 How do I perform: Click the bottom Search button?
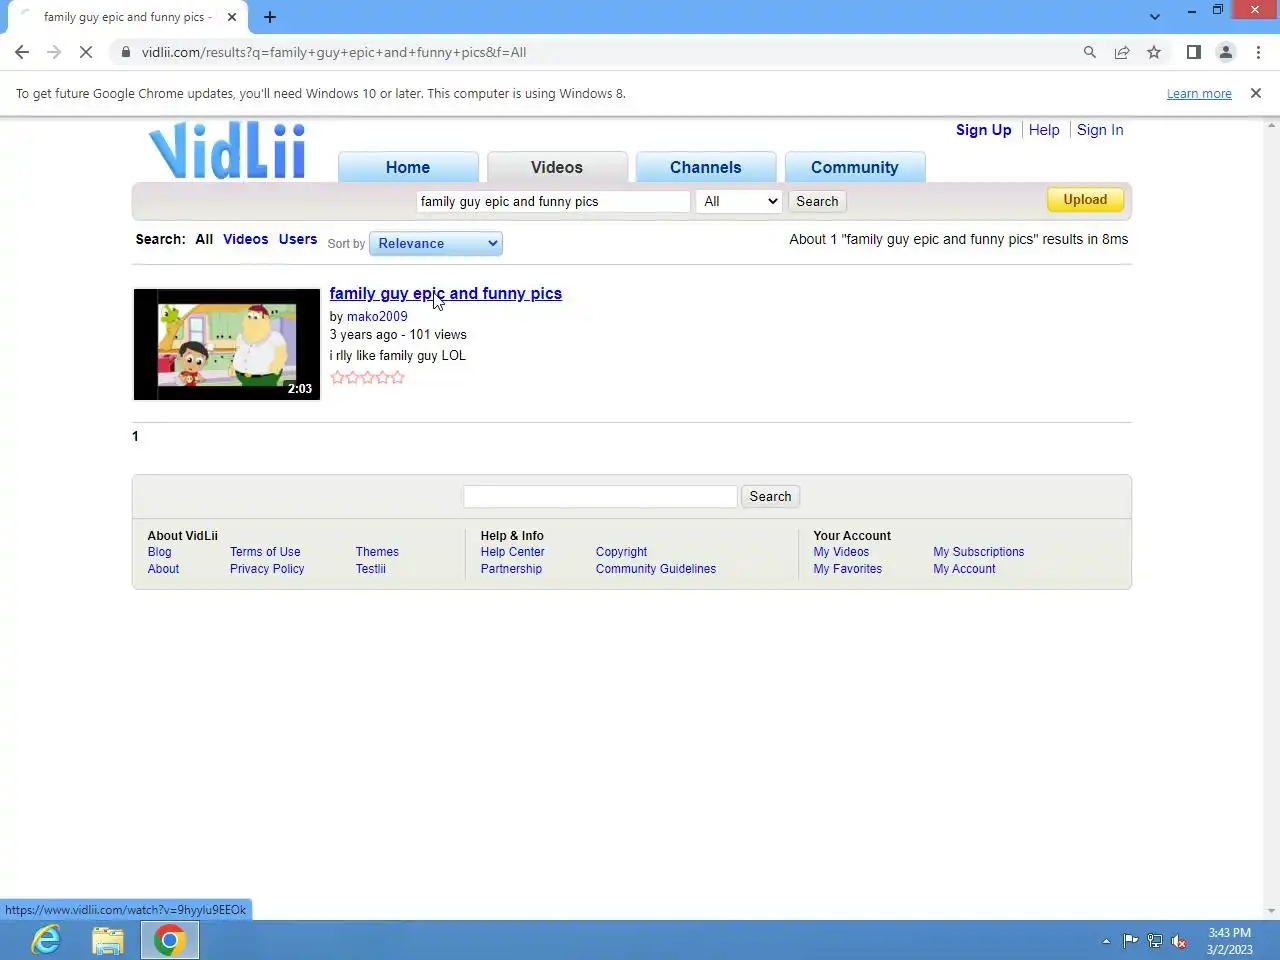coord(770,496)
